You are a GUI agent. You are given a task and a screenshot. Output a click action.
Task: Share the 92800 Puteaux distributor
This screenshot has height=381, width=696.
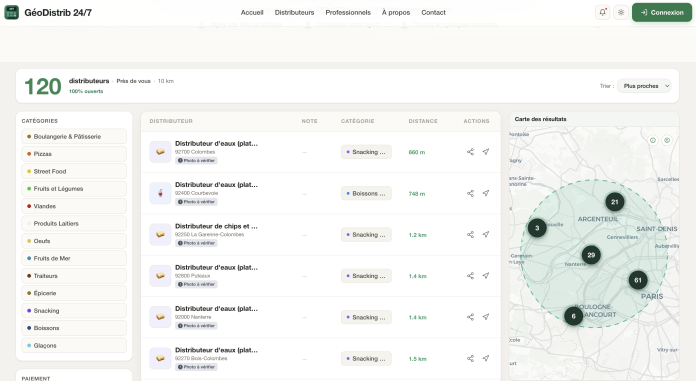(471, 276)
